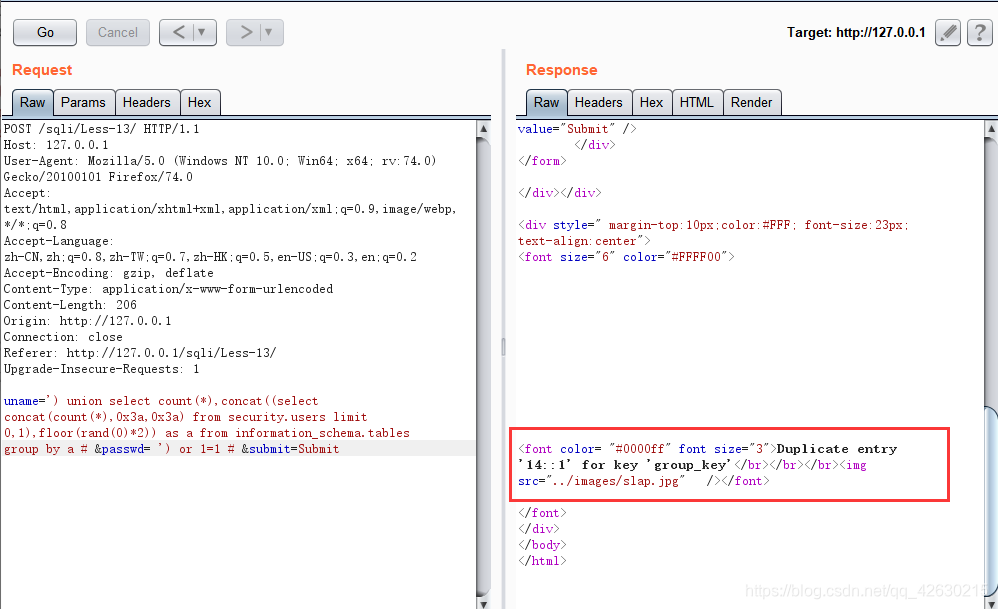The image size is (998, 609).
Task: Click the Host: 127.0.0.1 header line
Action: point(56,145)
